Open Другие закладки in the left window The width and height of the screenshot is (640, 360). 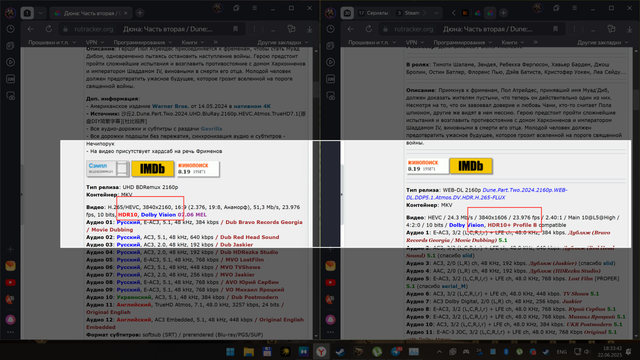(x=282, y=42)
